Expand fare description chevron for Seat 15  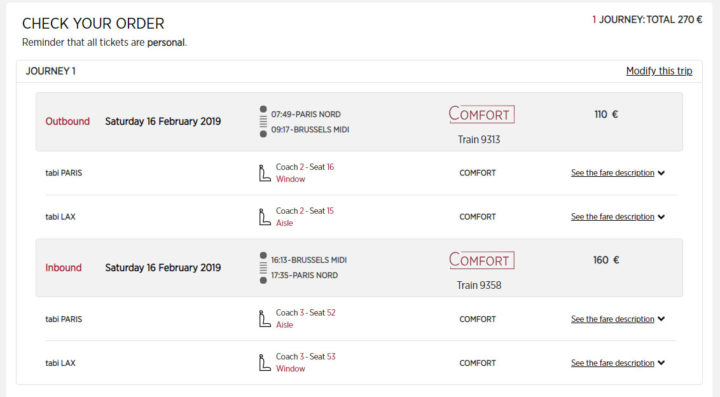pos(661,217)
